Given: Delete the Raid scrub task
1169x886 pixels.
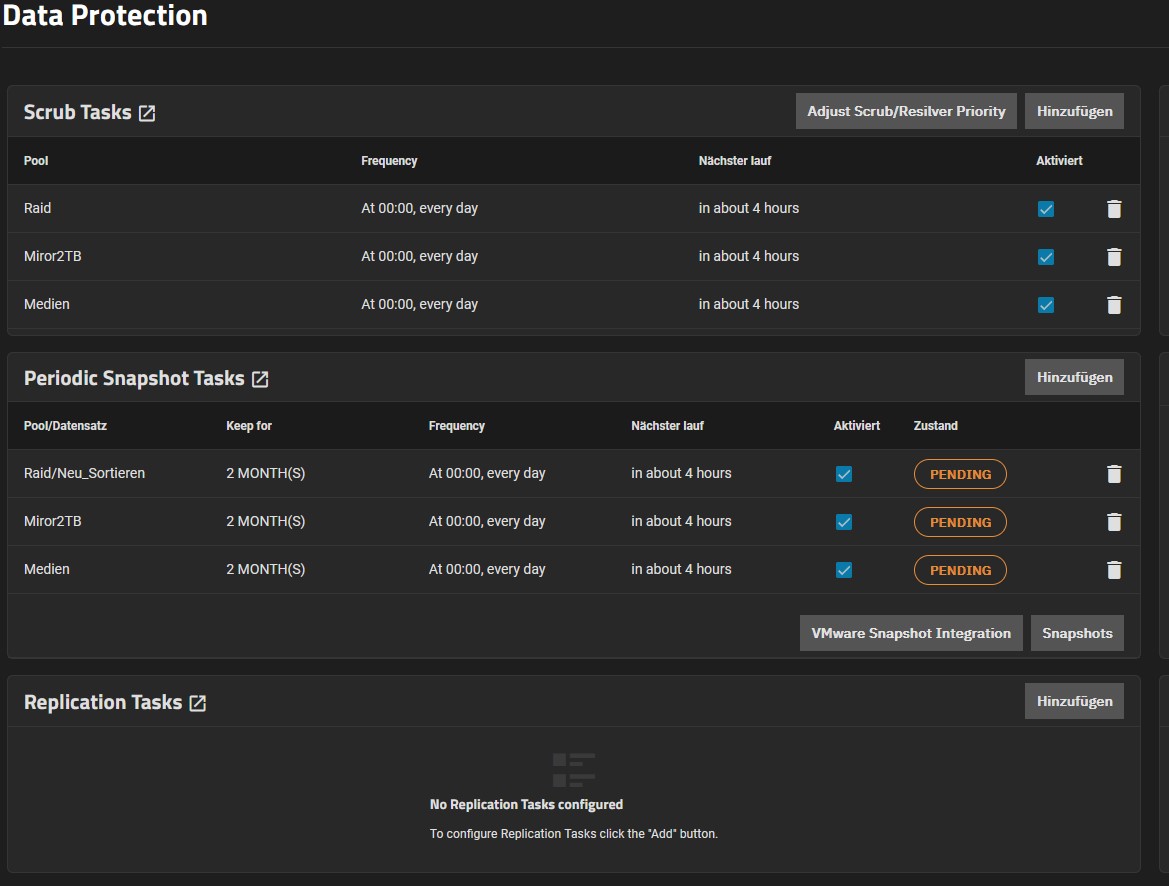Looking at the screenshot, I should tap(1114, 209).
